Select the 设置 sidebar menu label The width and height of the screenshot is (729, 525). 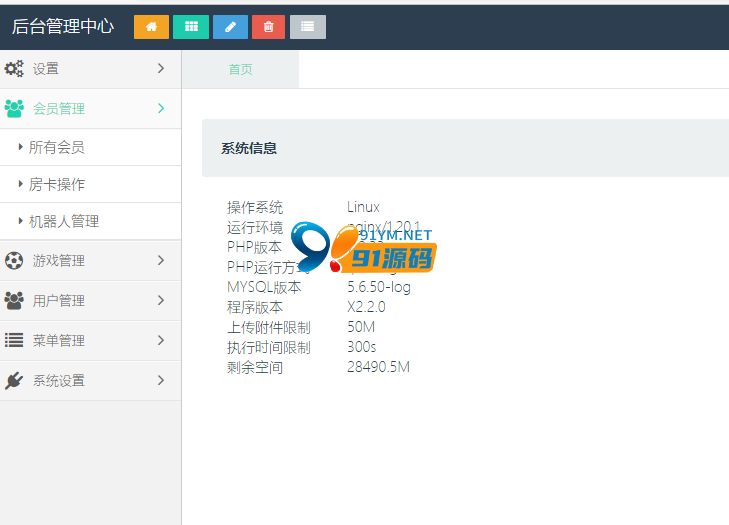(x=46, y=69)
